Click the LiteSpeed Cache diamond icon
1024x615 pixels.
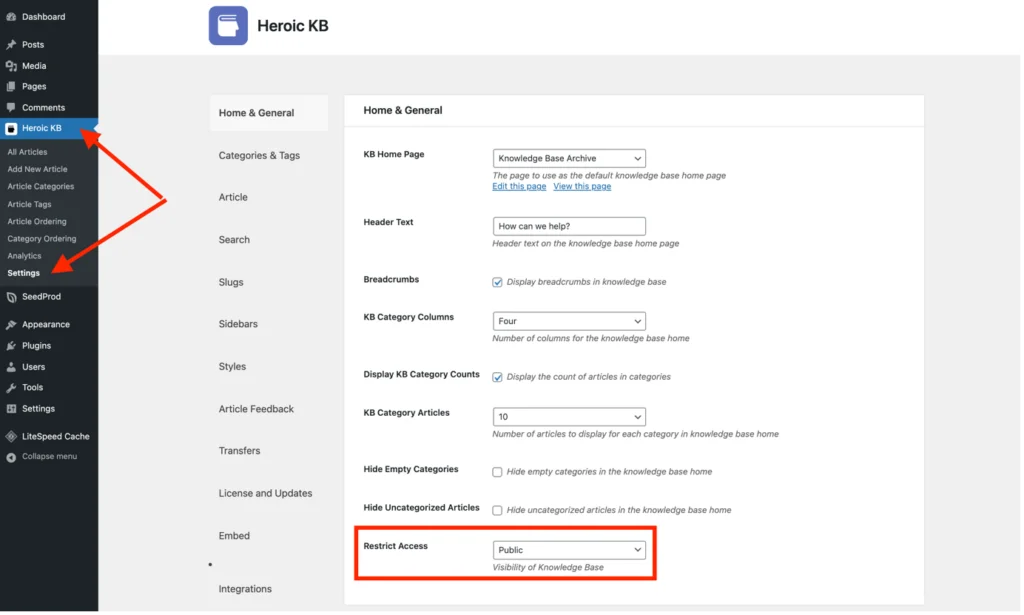(x=11, y=437)
